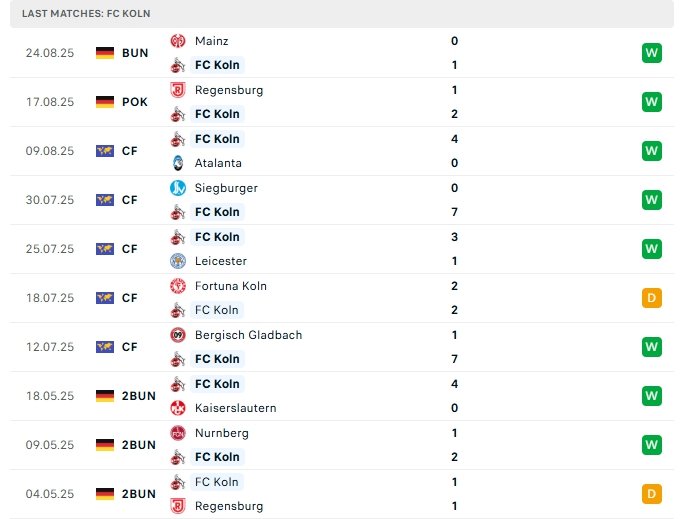This screenshot has width=685, height=519.
Task: Open the Regensburg team link in POK match
Action: pyautogui.click(x=229, y=90)
